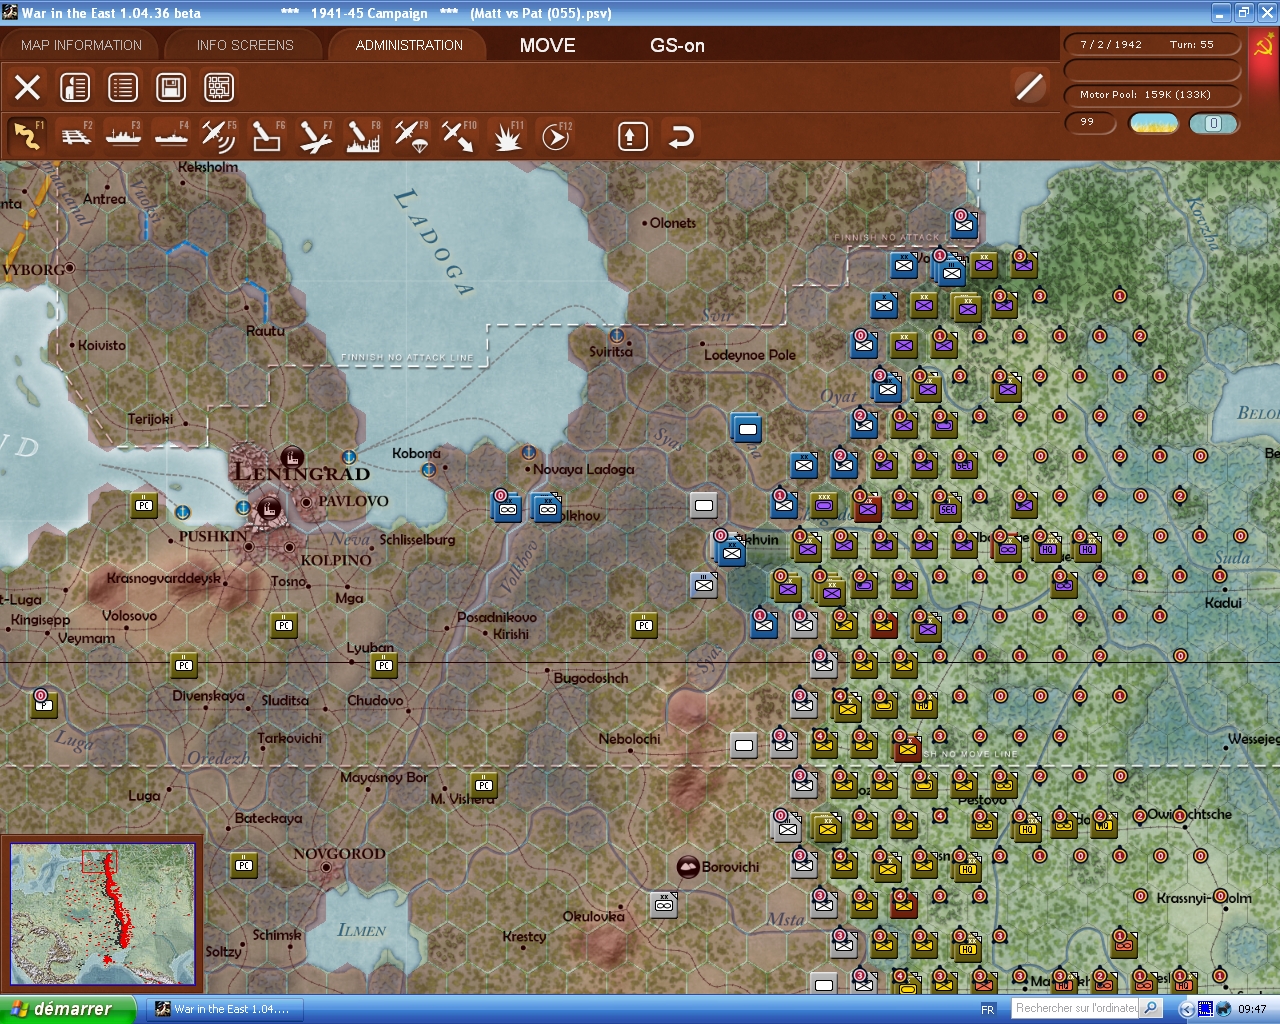
Task: Click the floppy disk save game icon
Action: 171,88
